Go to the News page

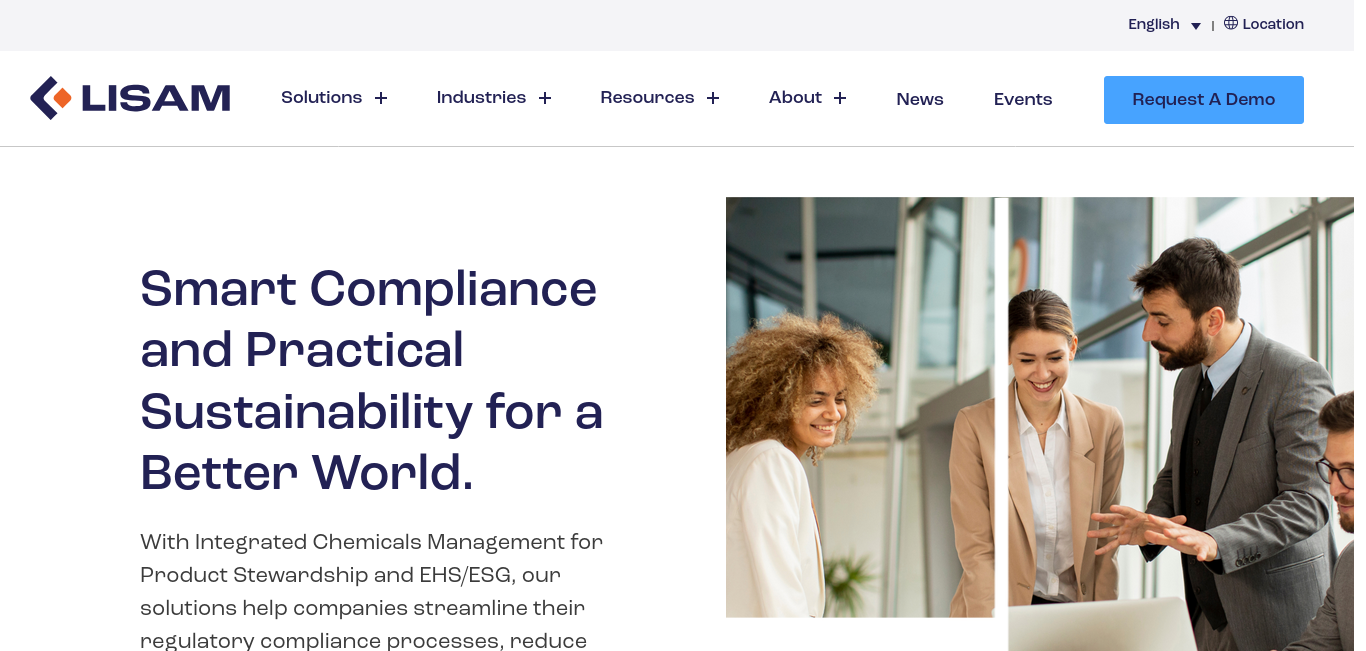point(920,99)
